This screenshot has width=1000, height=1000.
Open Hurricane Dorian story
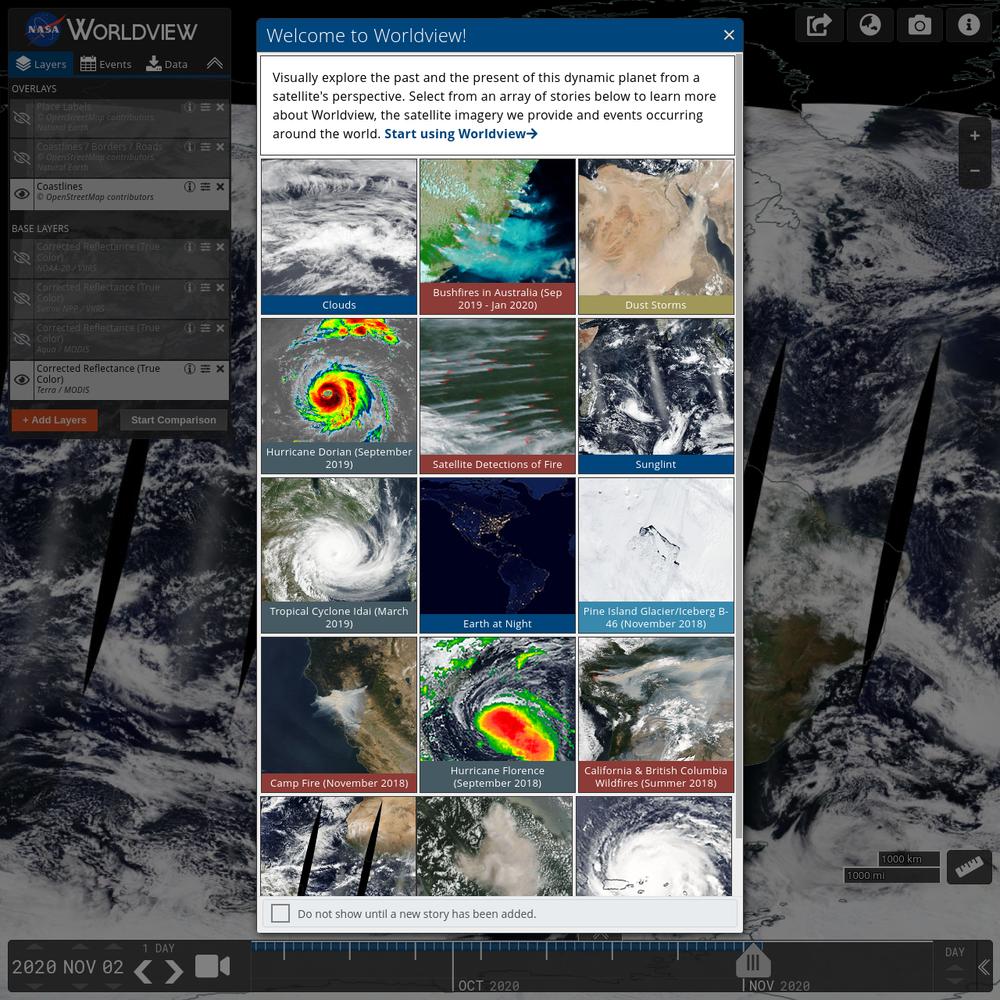tap(339, 396)
